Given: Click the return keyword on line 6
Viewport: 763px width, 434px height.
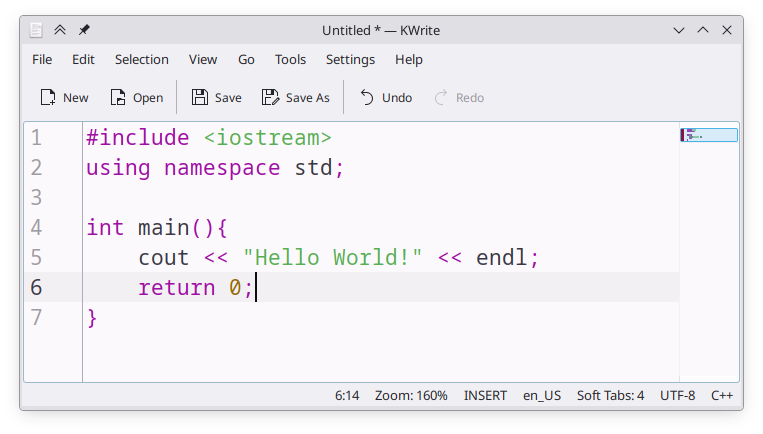Looking at the screenshot, I should pyautogui.click(x=177, y=288).
